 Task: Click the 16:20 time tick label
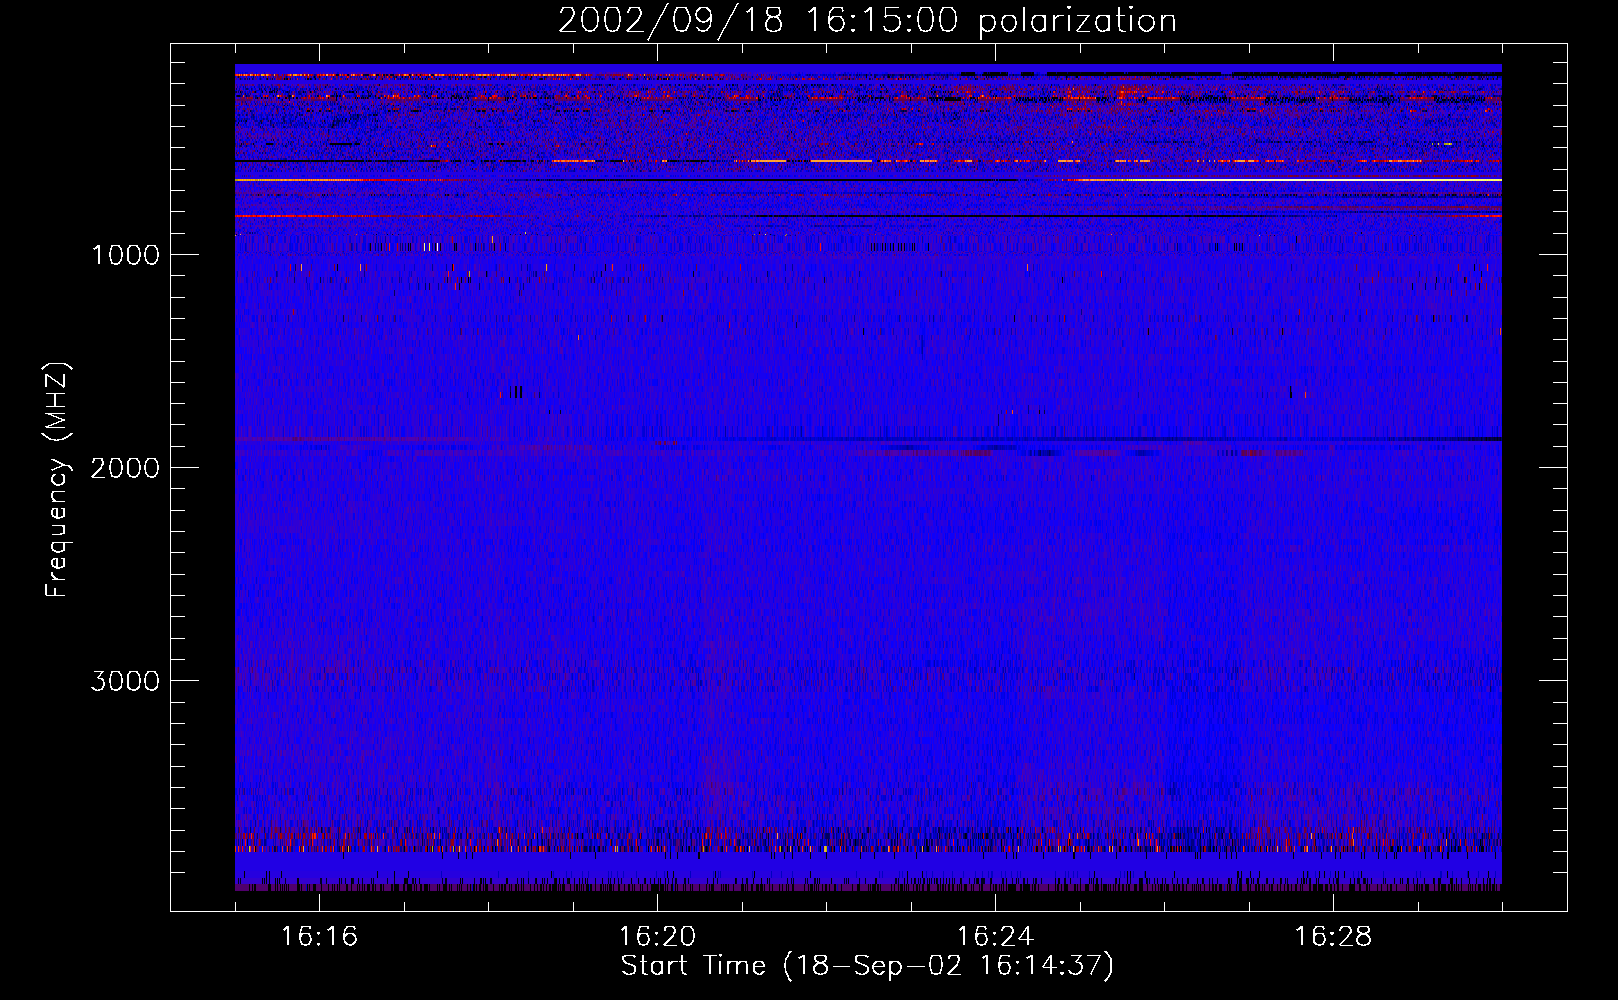(x=657, y=937)
